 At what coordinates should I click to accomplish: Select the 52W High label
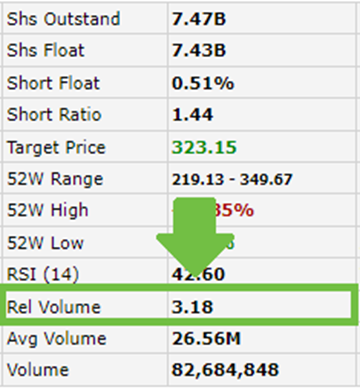coord(48,210)
